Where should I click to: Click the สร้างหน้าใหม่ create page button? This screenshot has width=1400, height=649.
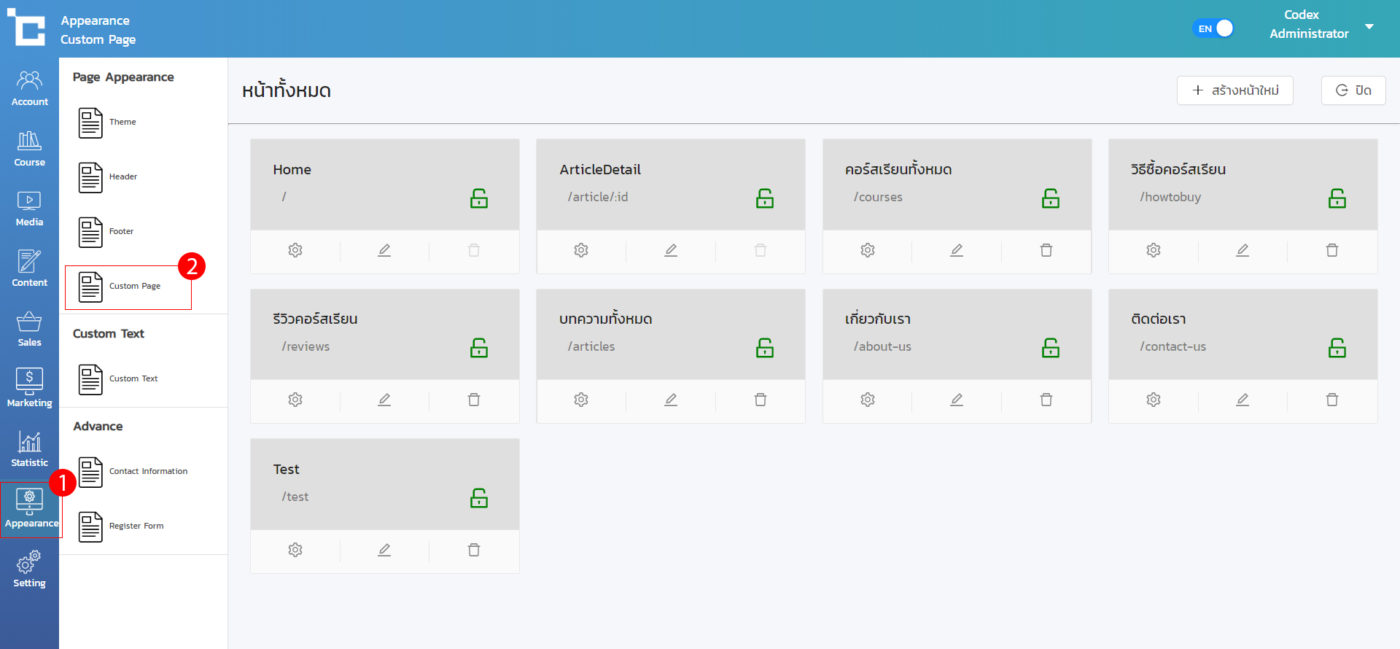[x=1235, y=90]
